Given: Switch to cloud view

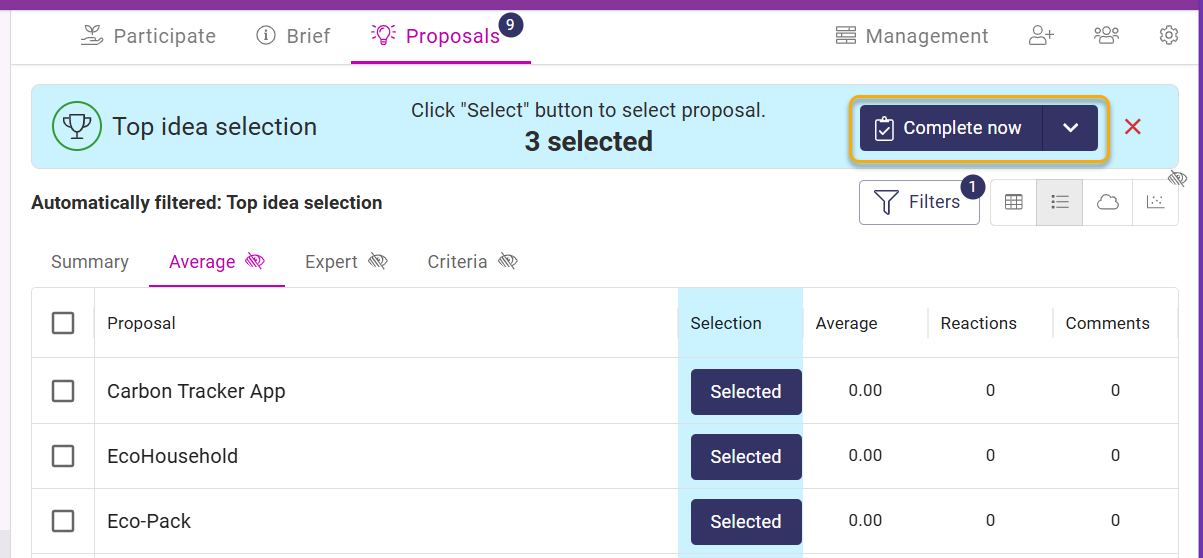Looking at the screenshot, I should click(x=1107, y=202).
